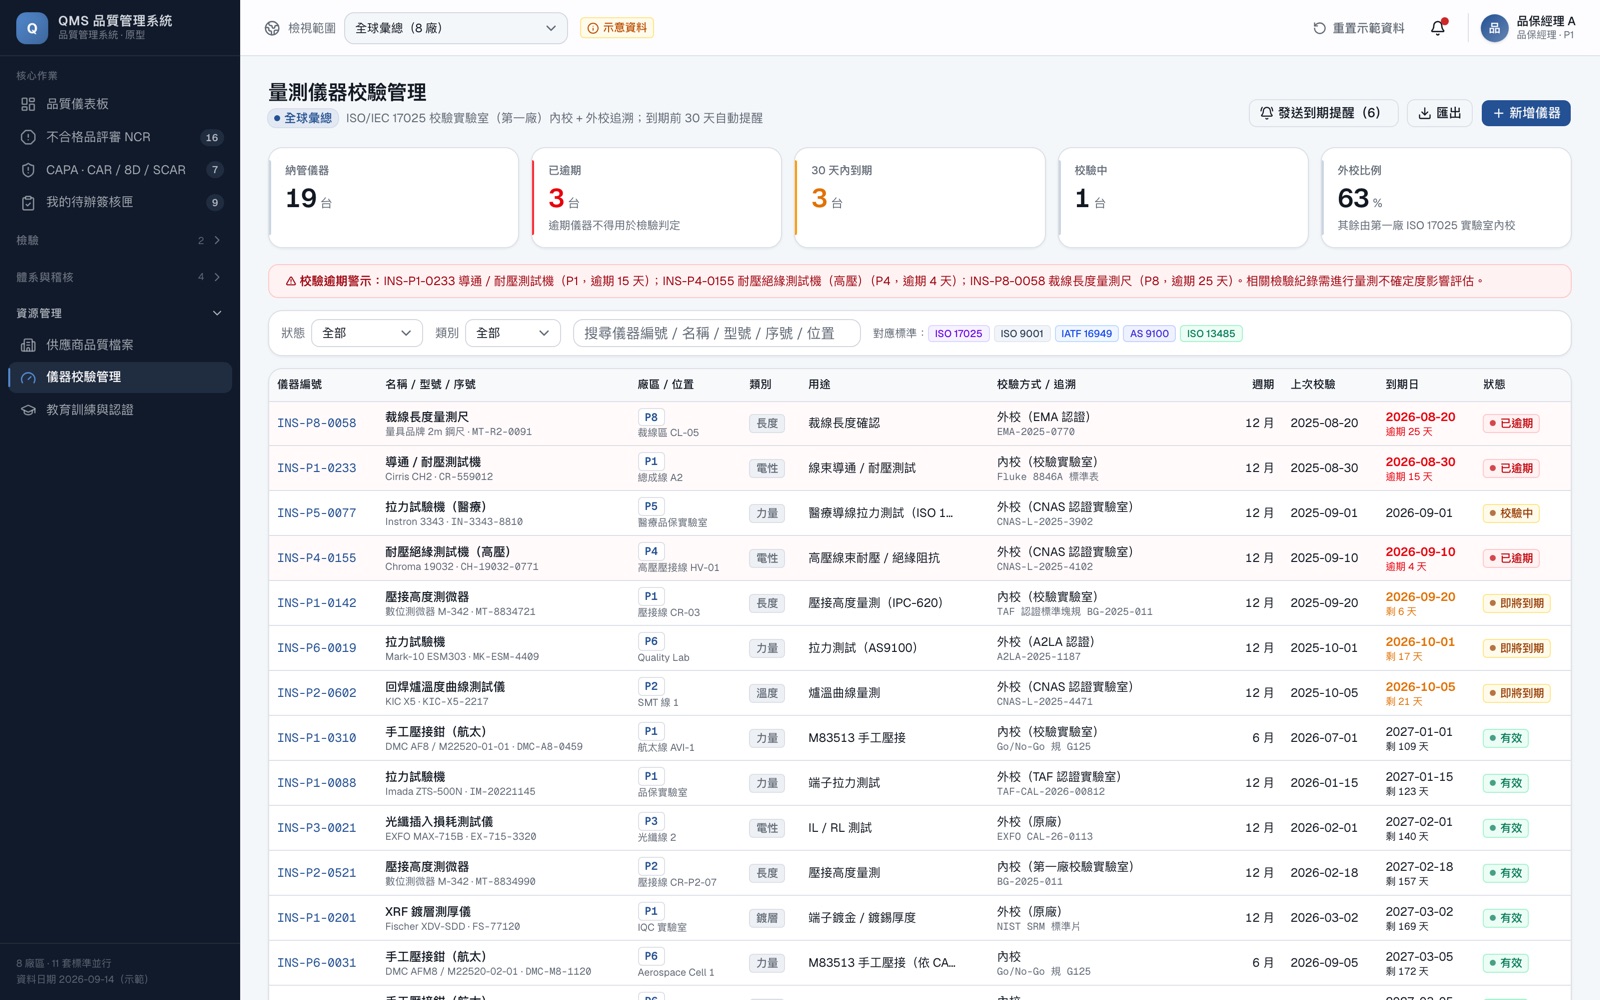The width and height of the screenshot is (1600, 1000).
Task: Click the 30 天內到期 summary card
Action: tap(919, 198)
